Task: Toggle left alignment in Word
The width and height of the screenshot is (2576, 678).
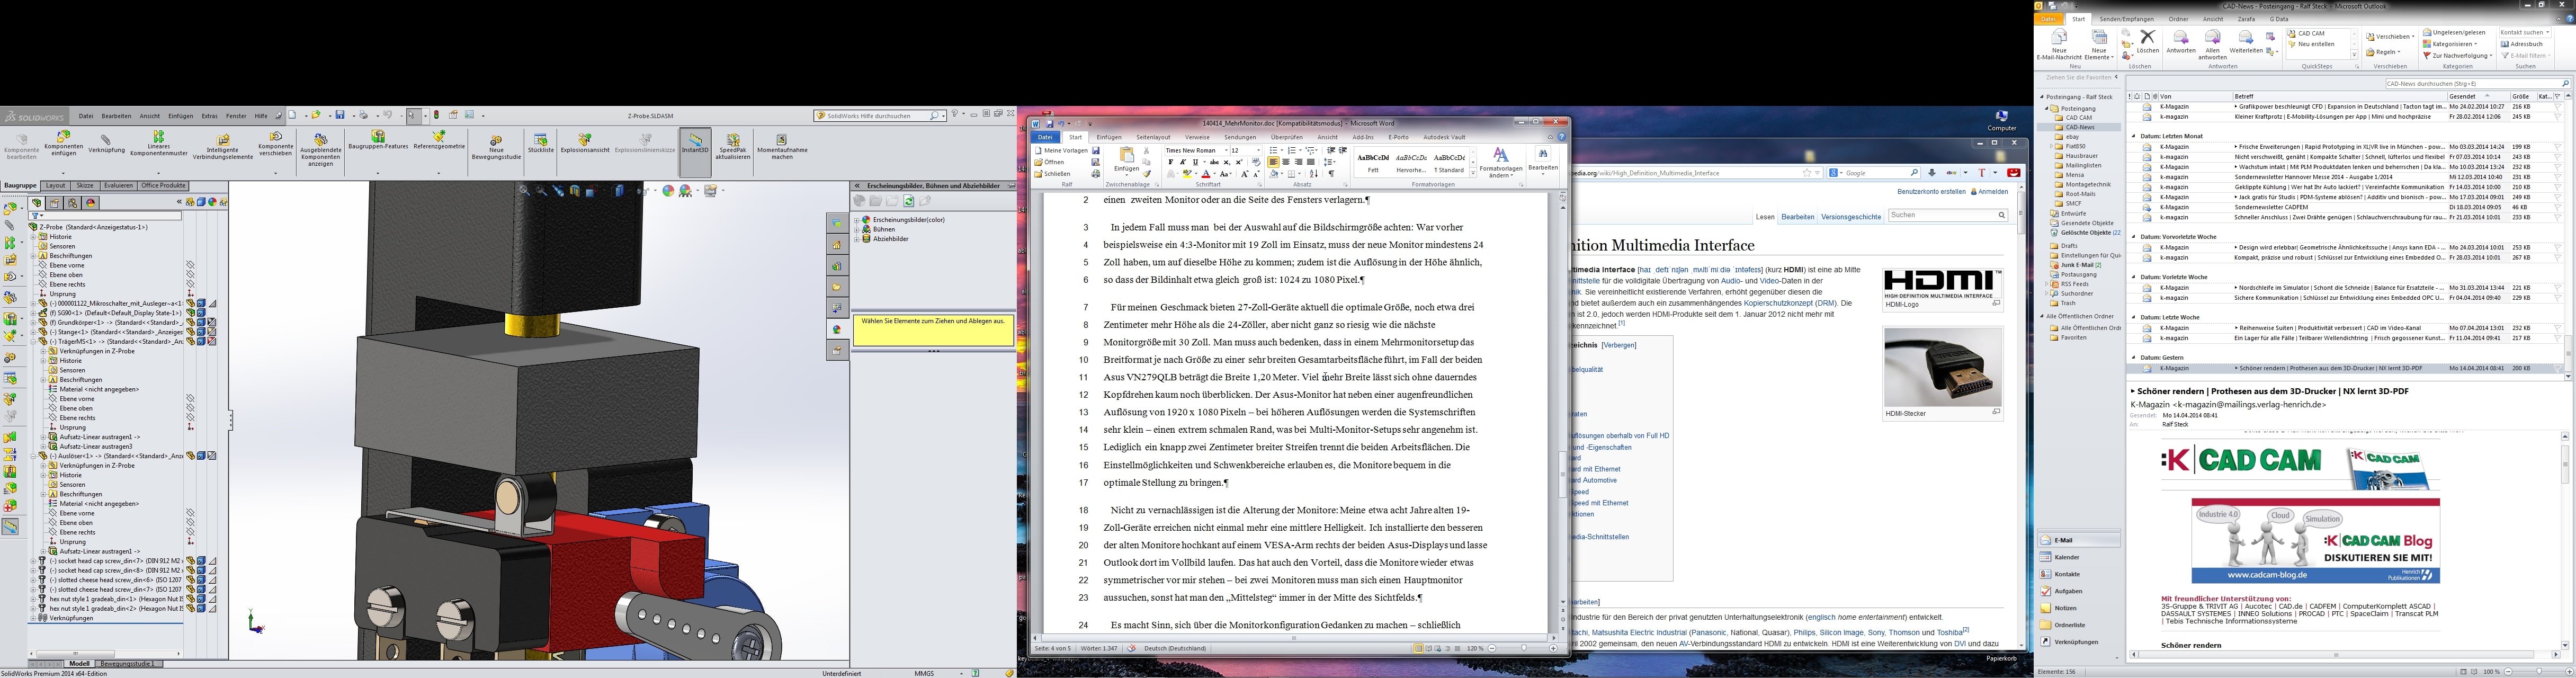Action: click(1273, 162)
